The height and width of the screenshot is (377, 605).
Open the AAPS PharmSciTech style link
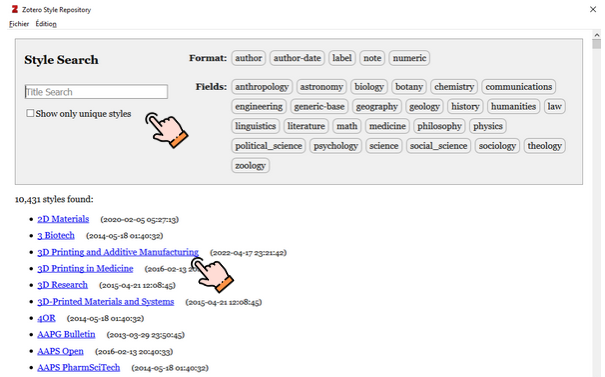[x=79, y=368]
